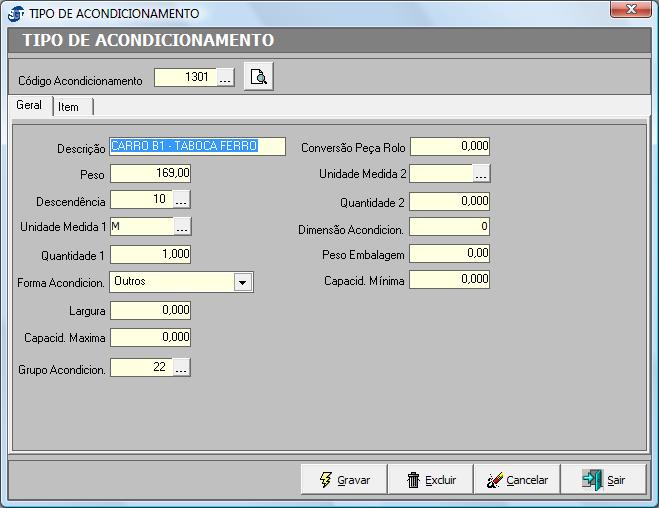Select the Peso Embalagem field
659x508 pixels.
pyautogui.click(x=450, y=254)
